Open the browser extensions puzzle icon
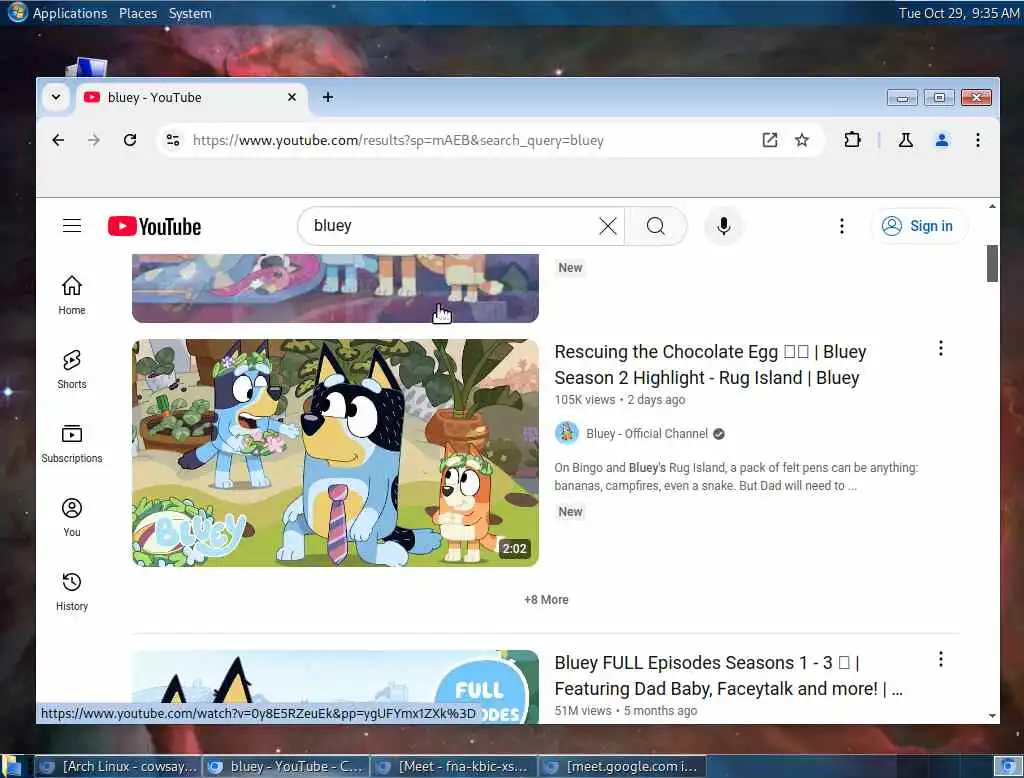Image resolution: width=1024 pixels, height=778 pixels. [852, 140]
